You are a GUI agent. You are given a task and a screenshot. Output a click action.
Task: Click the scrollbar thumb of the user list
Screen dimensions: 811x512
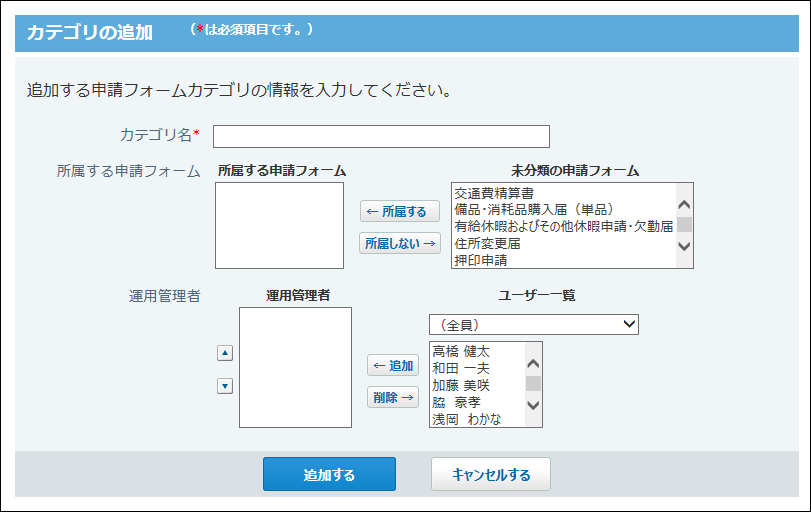(533, 383)
